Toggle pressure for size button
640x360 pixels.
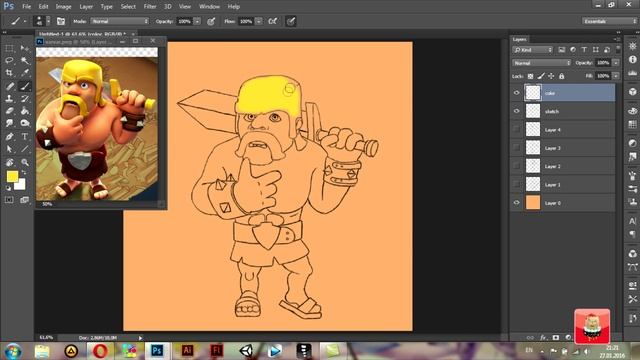pos(291,21)
